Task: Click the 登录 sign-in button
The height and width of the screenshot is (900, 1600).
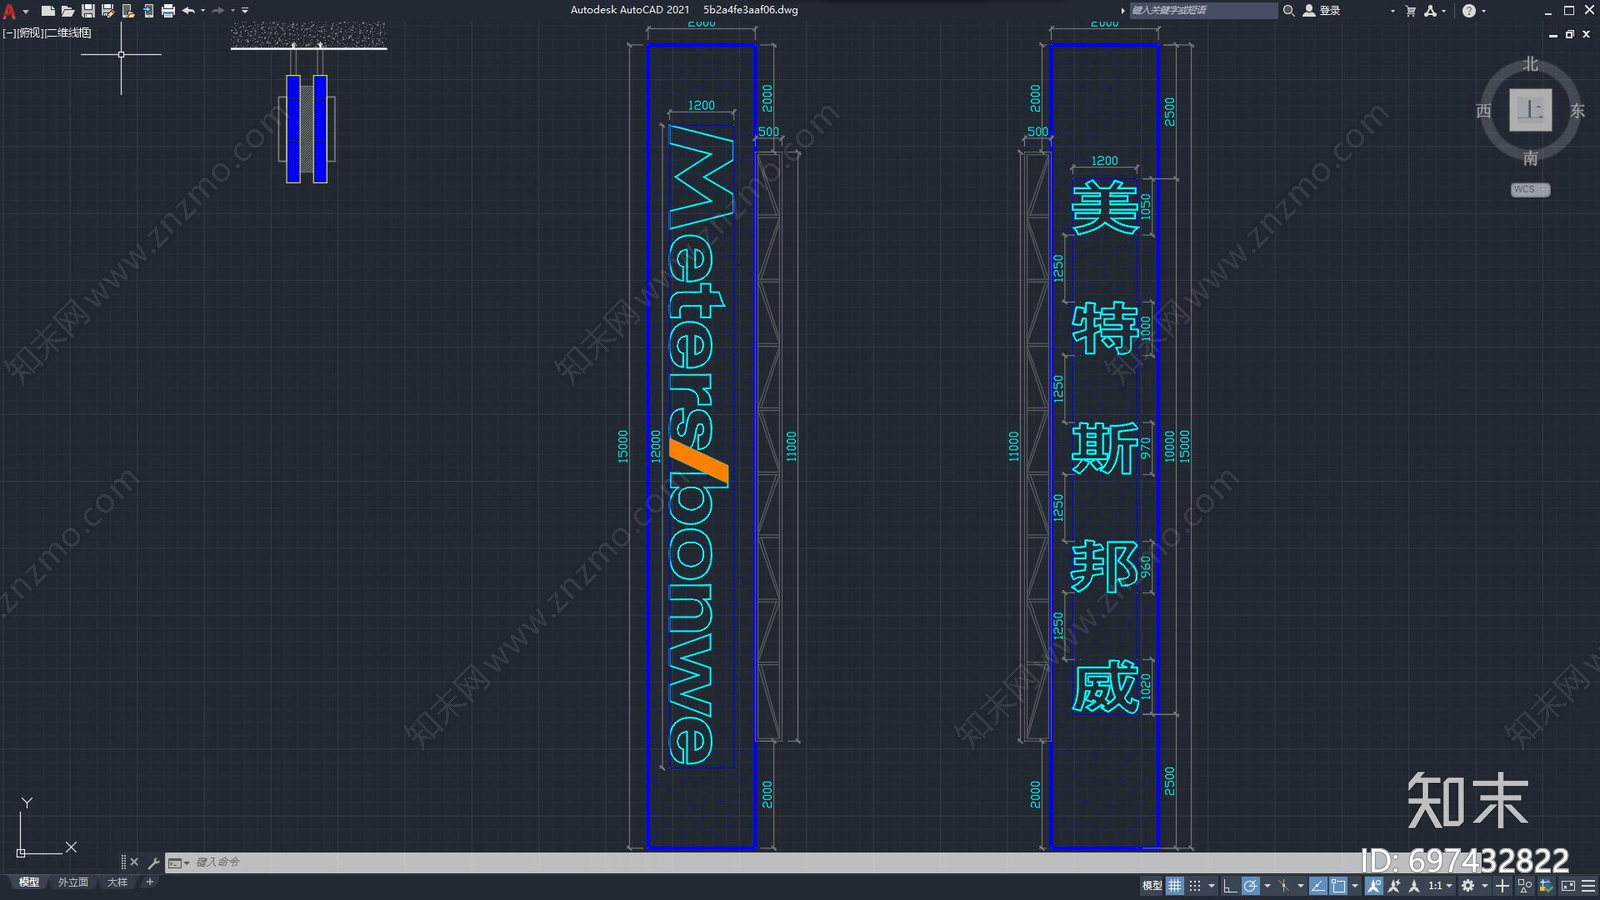Action: (x=1322, y=10)
